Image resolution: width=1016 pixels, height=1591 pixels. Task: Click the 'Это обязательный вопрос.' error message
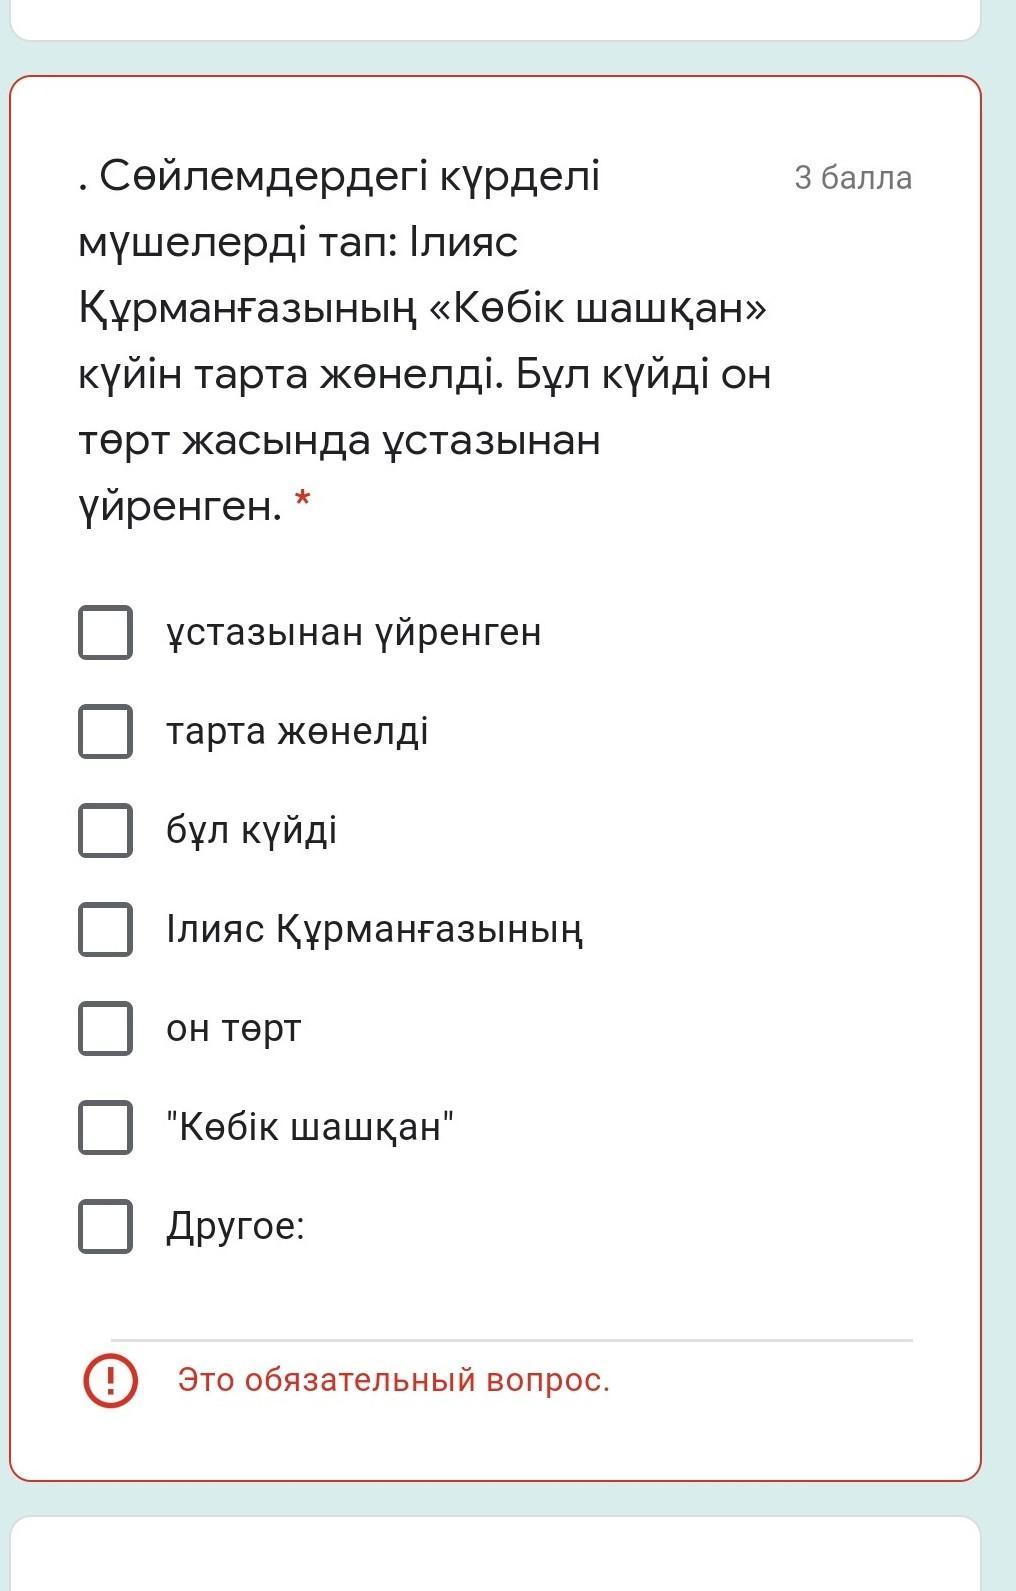393,1380
